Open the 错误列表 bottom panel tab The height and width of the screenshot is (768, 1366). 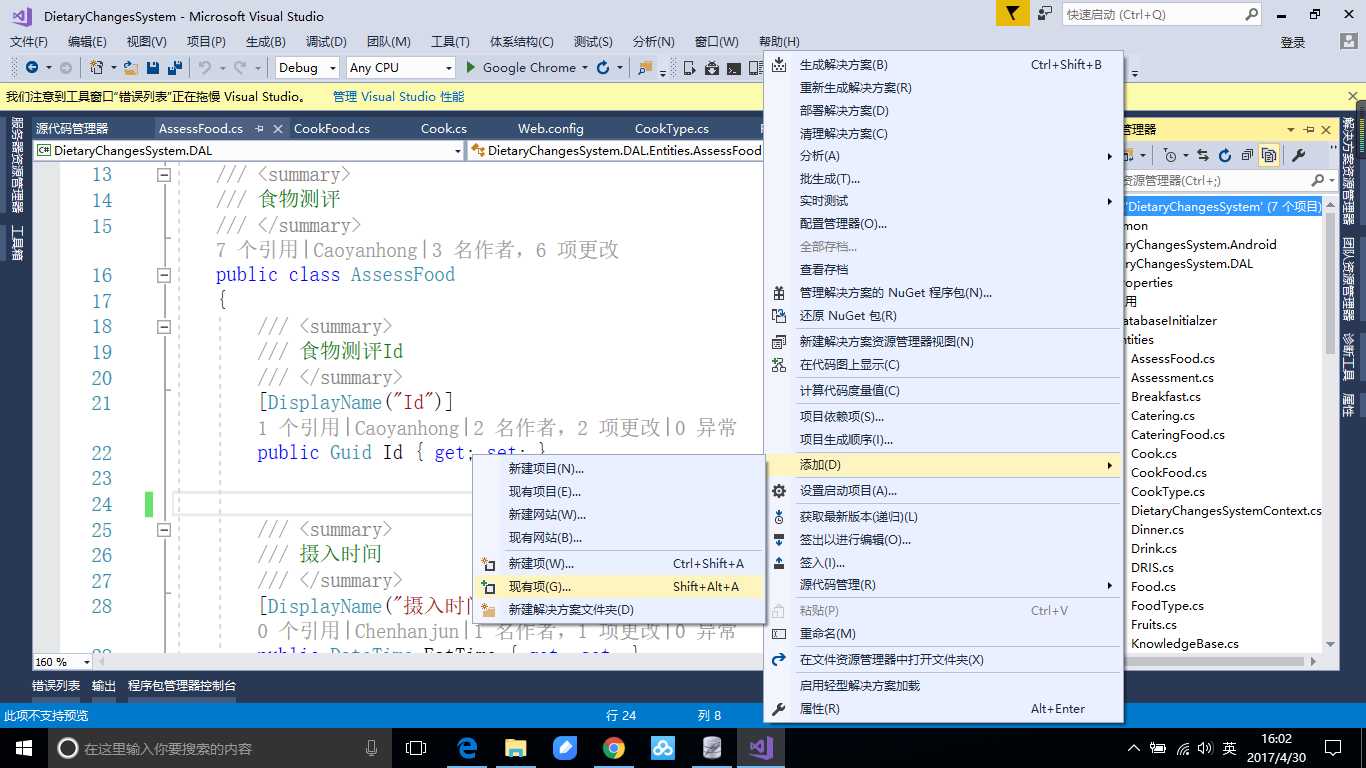[56, 686]
